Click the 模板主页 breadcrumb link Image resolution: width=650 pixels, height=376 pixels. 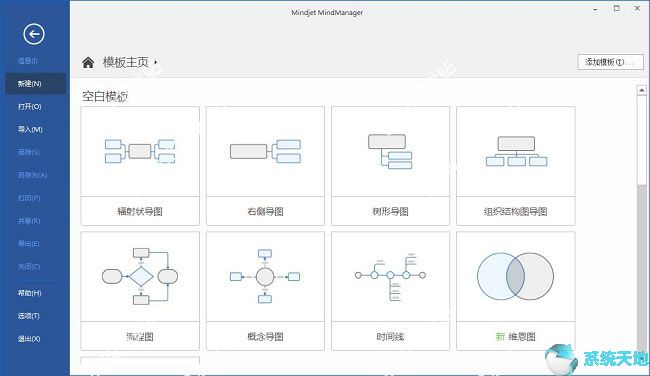[x=126, y=62]
